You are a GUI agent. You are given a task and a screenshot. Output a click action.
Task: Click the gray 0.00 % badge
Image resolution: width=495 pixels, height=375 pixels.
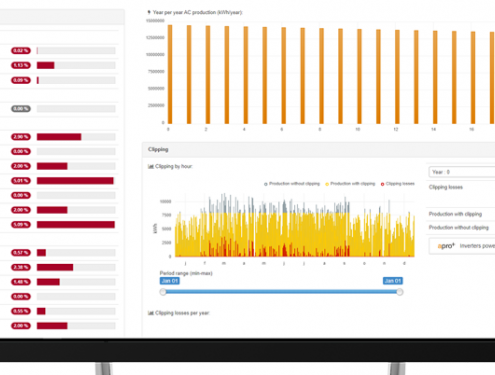(x=21, y=109)
